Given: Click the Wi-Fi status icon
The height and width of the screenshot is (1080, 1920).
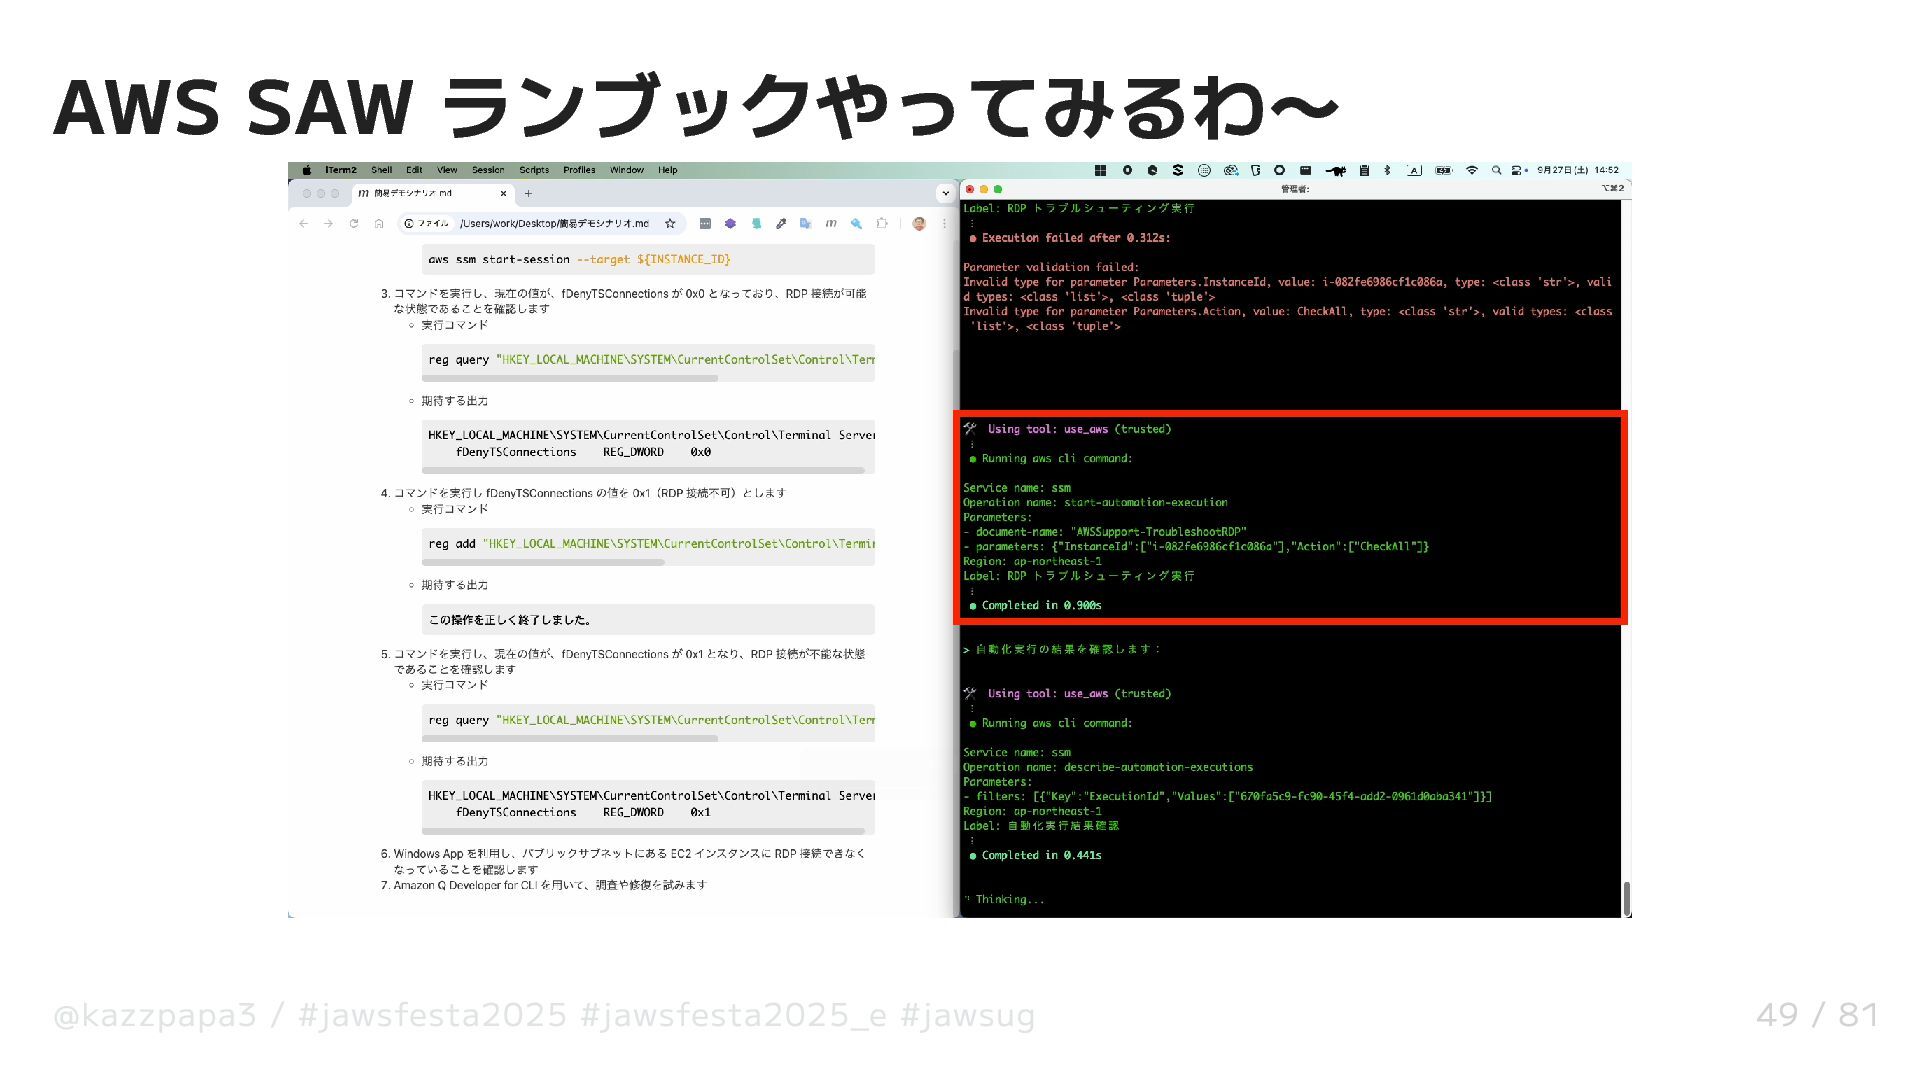Looking at the screenshot, I should coord(1471,171).
